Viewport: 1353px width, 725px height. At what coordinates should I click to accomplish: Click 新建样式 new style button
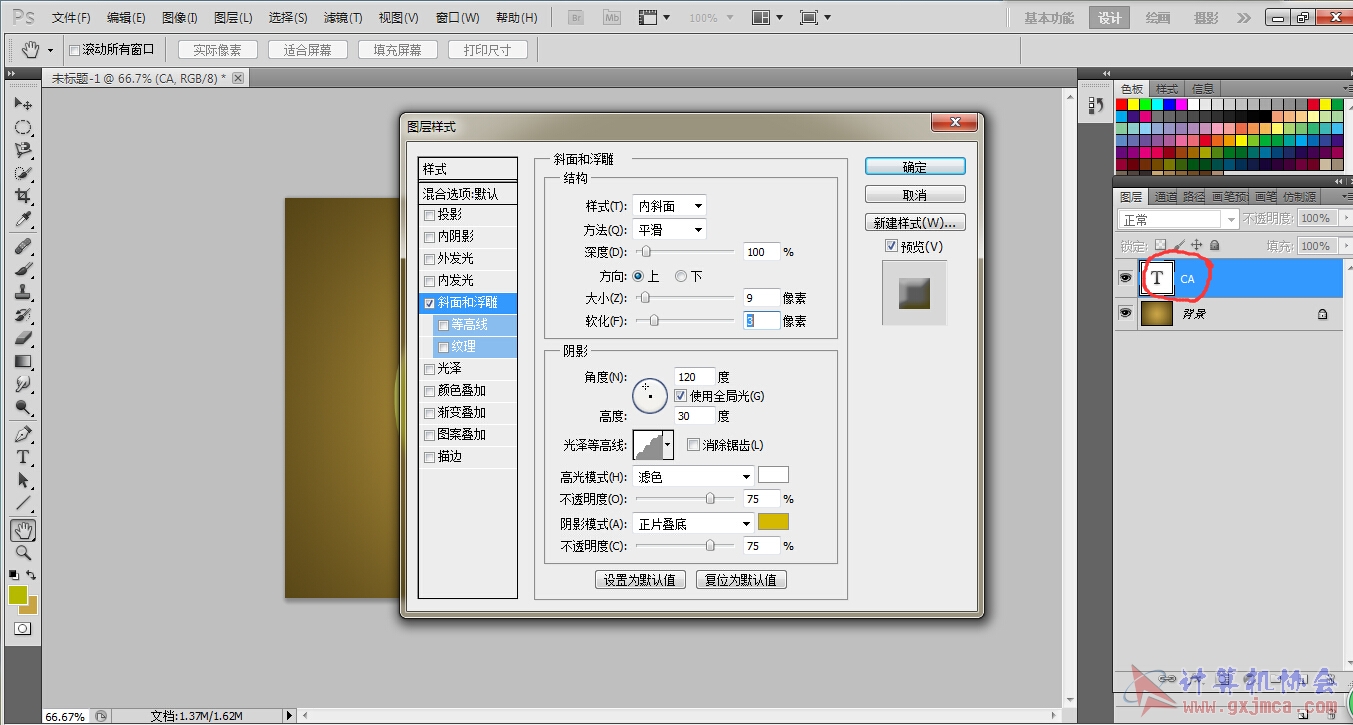coord(914,222)
